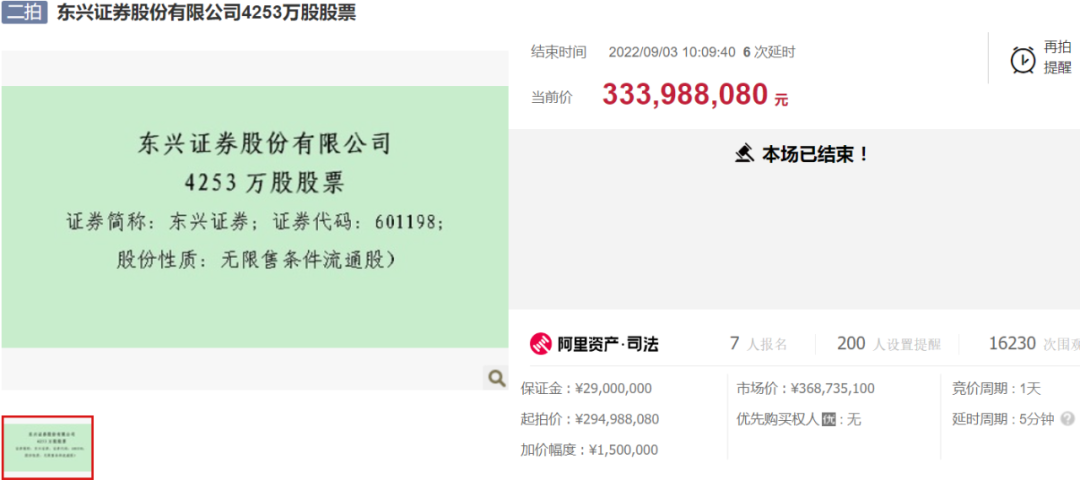Click the 200 人设置提醒 count
The height and width of the screenshot is (496, 1080).
pyautogui.click(x=889, y=344)
